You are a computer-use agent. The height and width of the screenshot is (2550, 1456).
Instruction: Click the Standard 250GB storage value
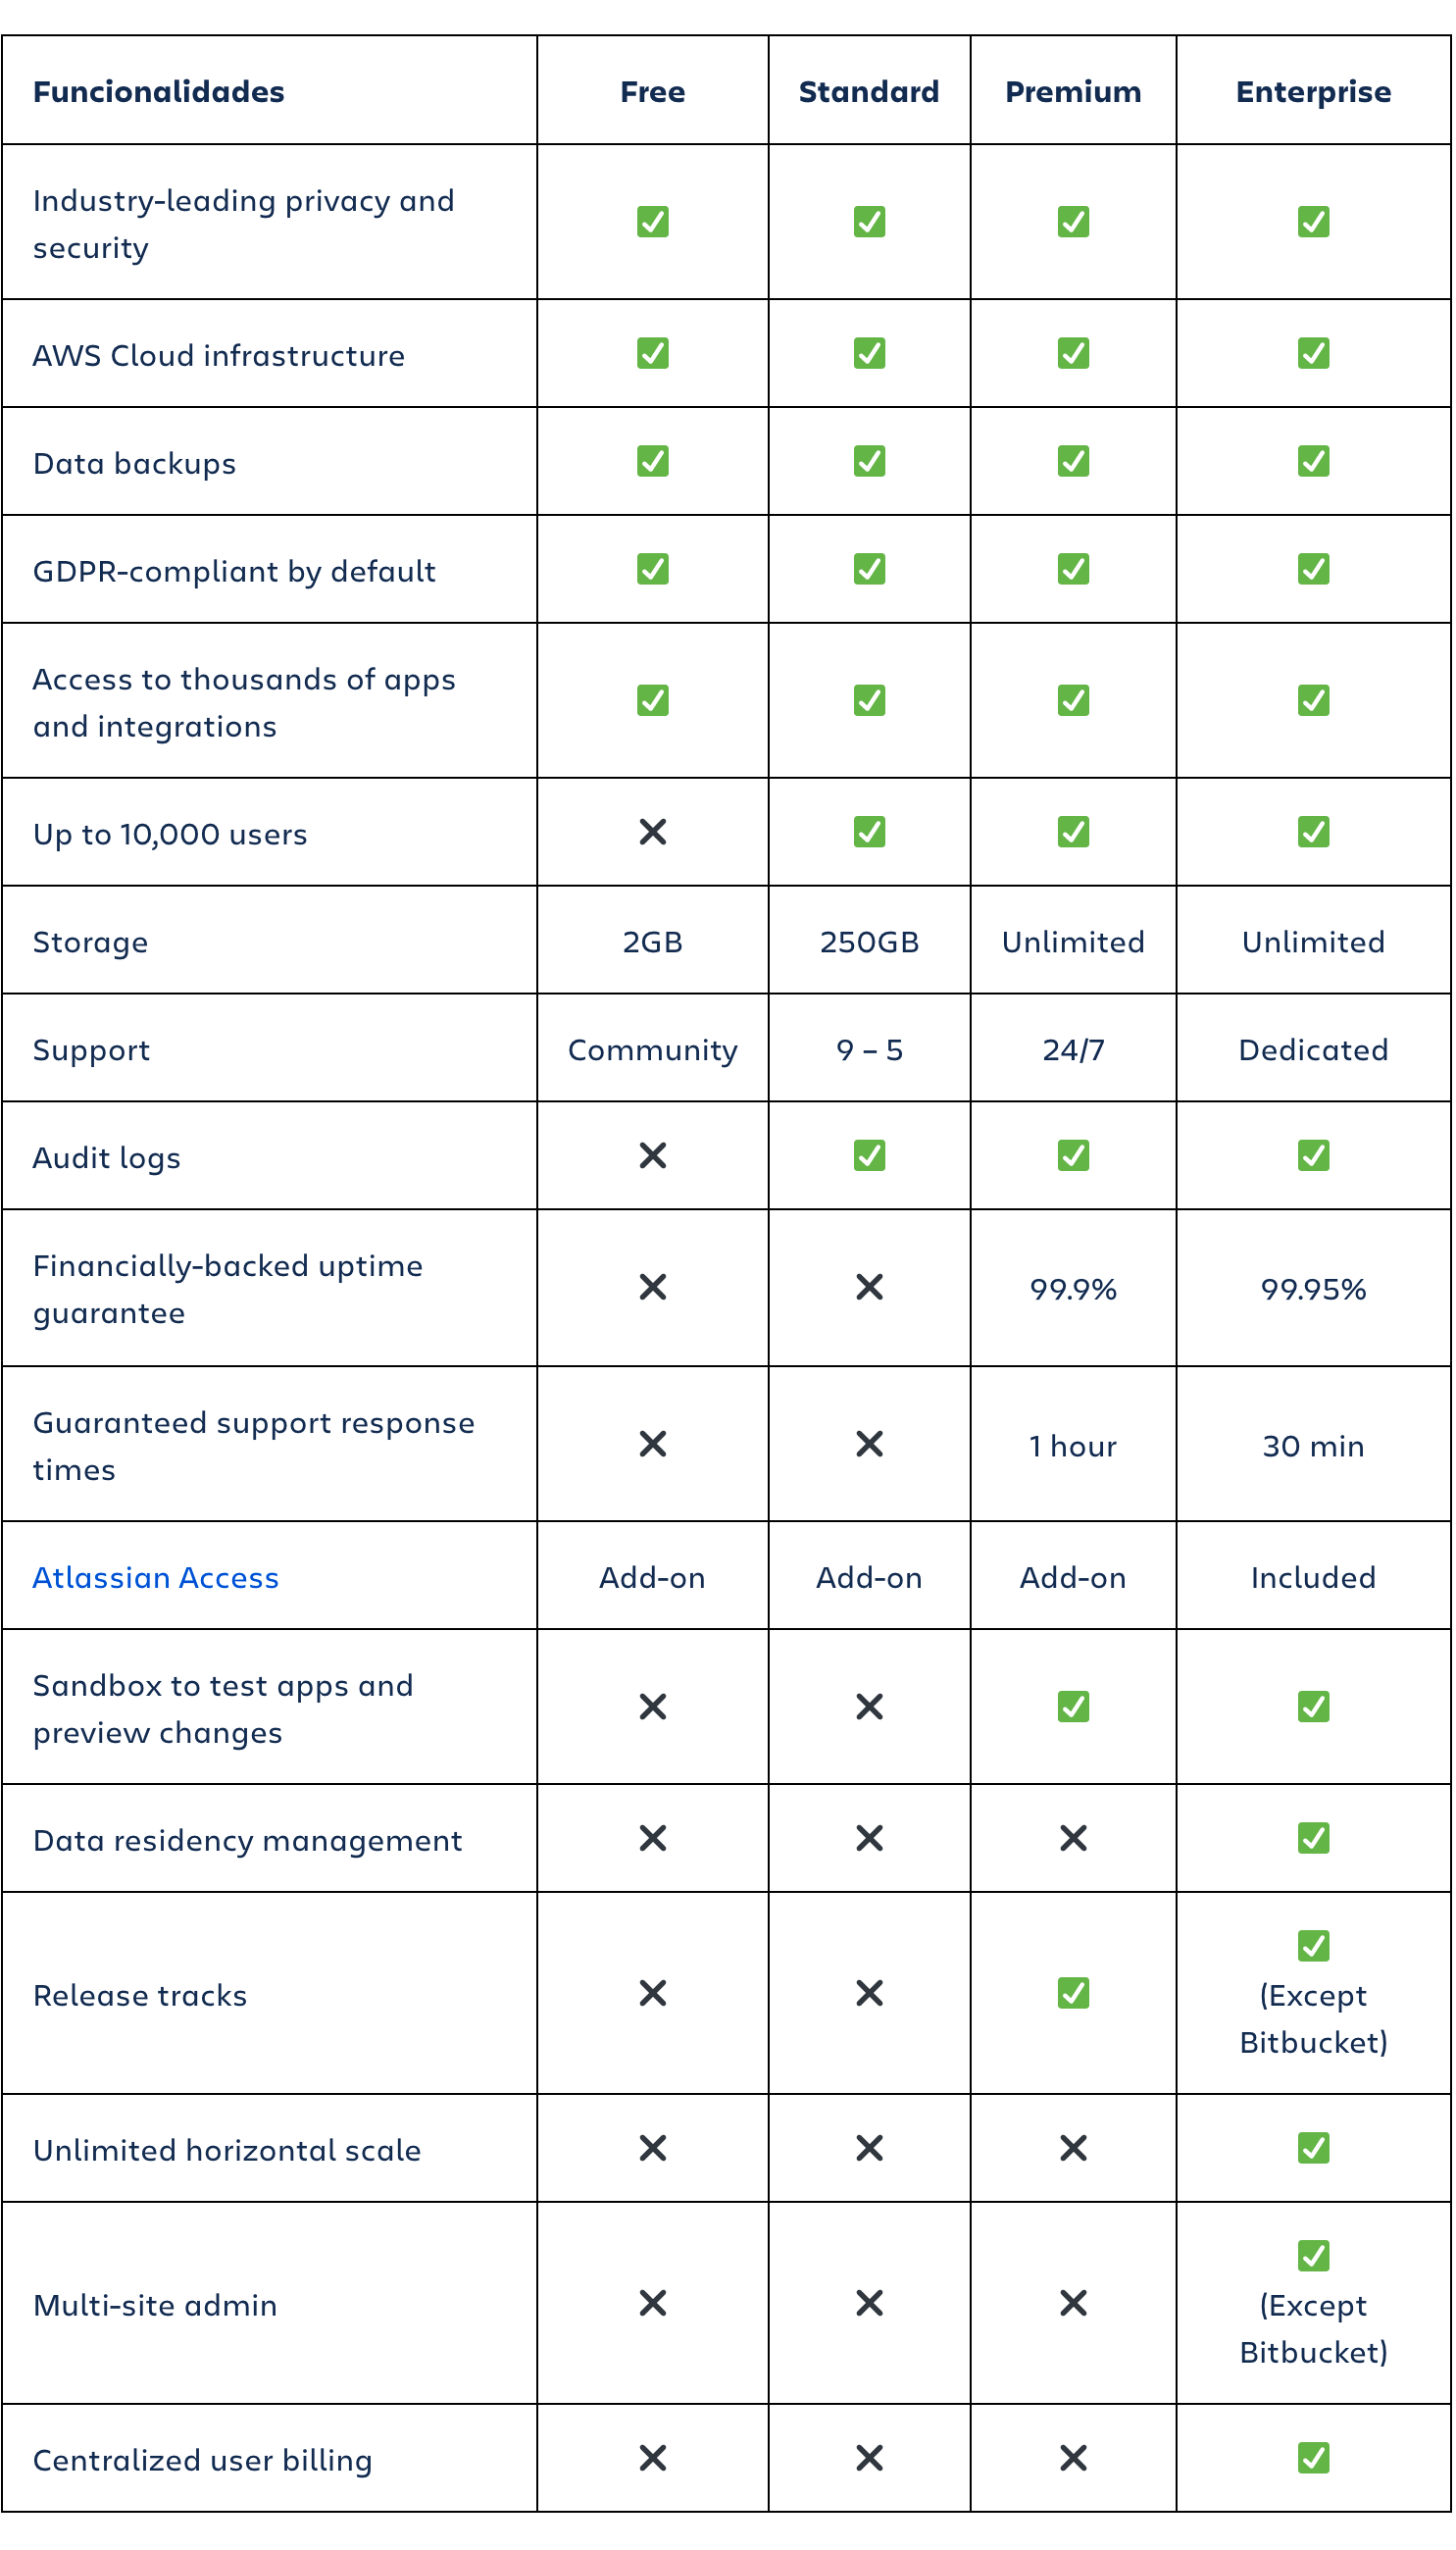[x=868, y=942]
